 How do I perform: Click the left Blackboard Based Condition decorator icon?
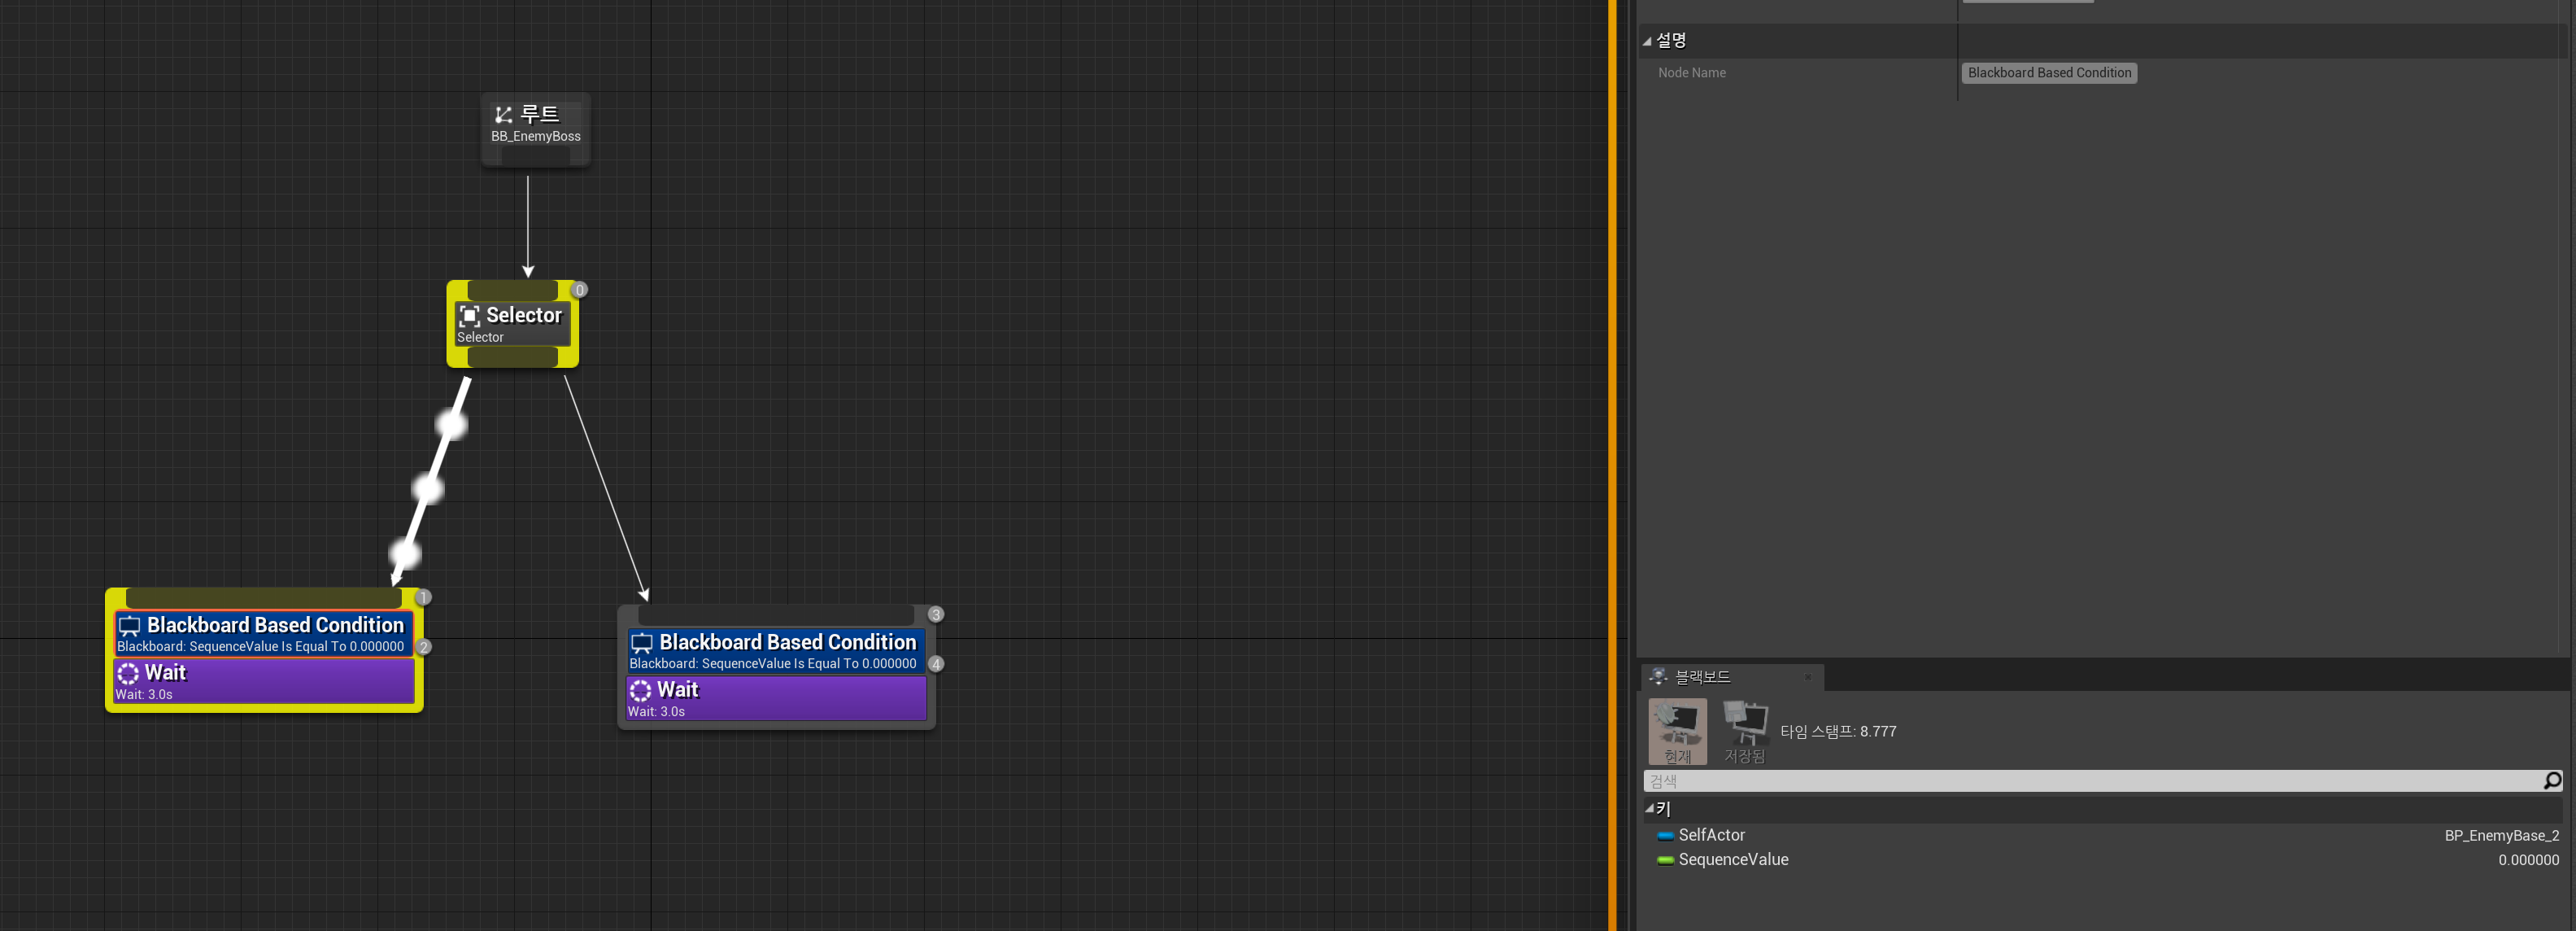tap(130, 626)
